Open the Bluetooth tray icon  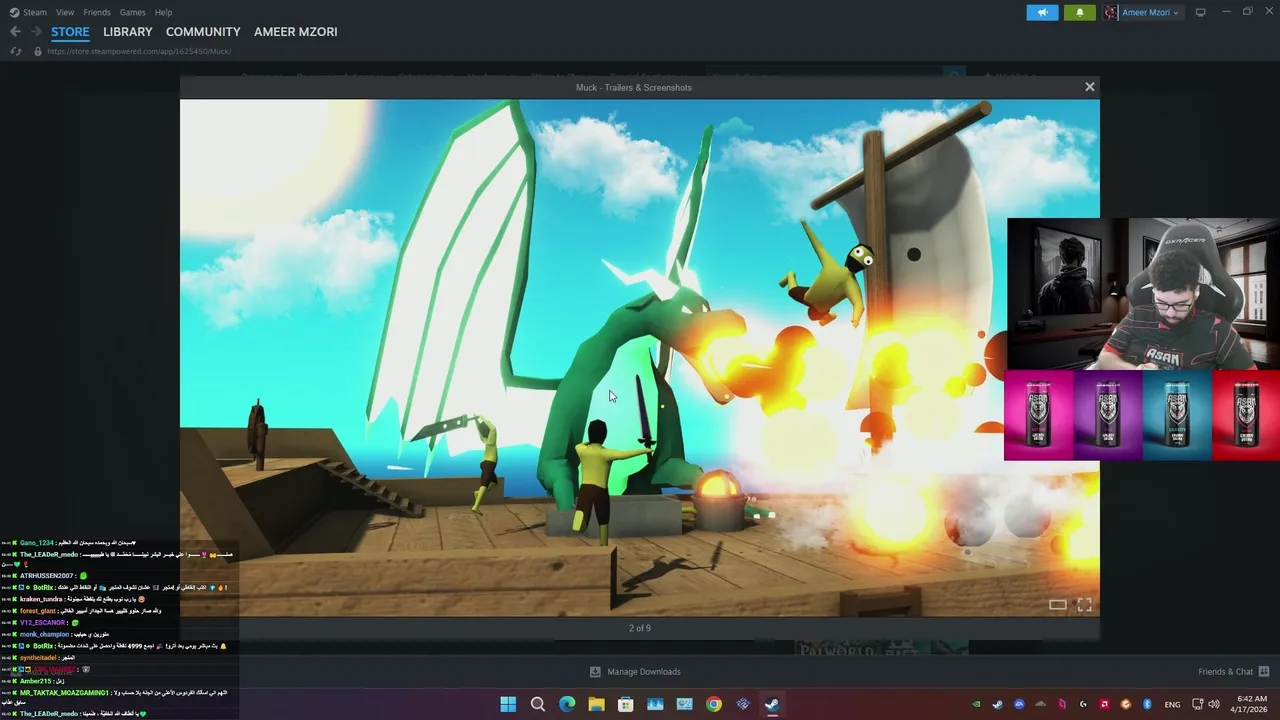pyautogui.click(x=1148, y=704)
